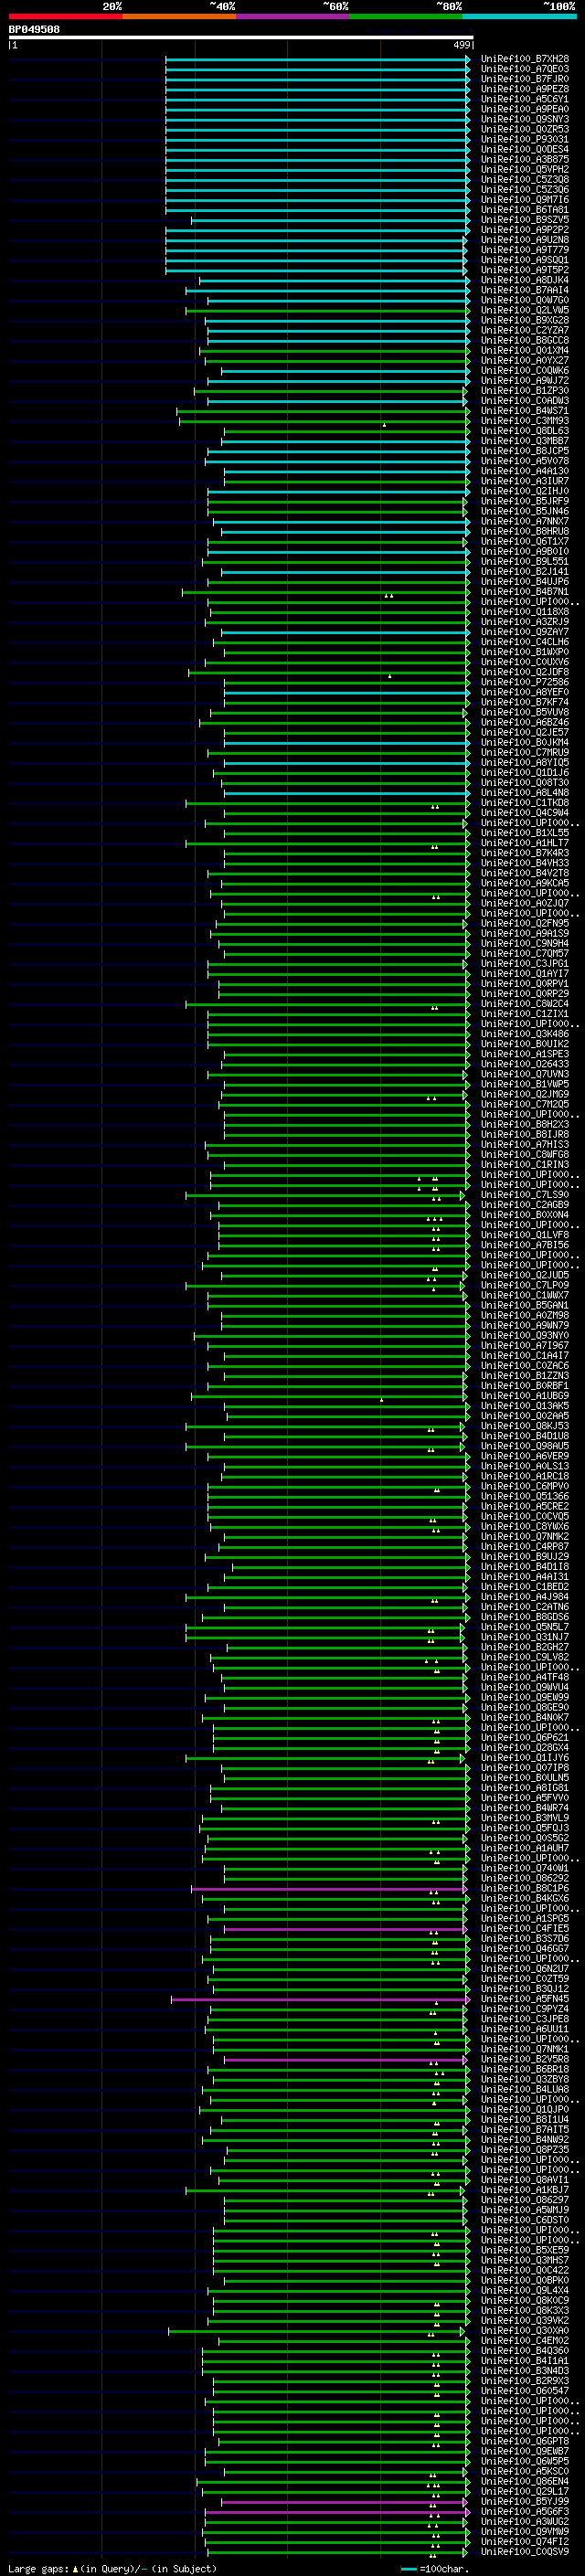This screenshot has height=2576, width=585.
Task: Click the UniRef100_Q3K486 label
Action: (x=525, y=1034)
